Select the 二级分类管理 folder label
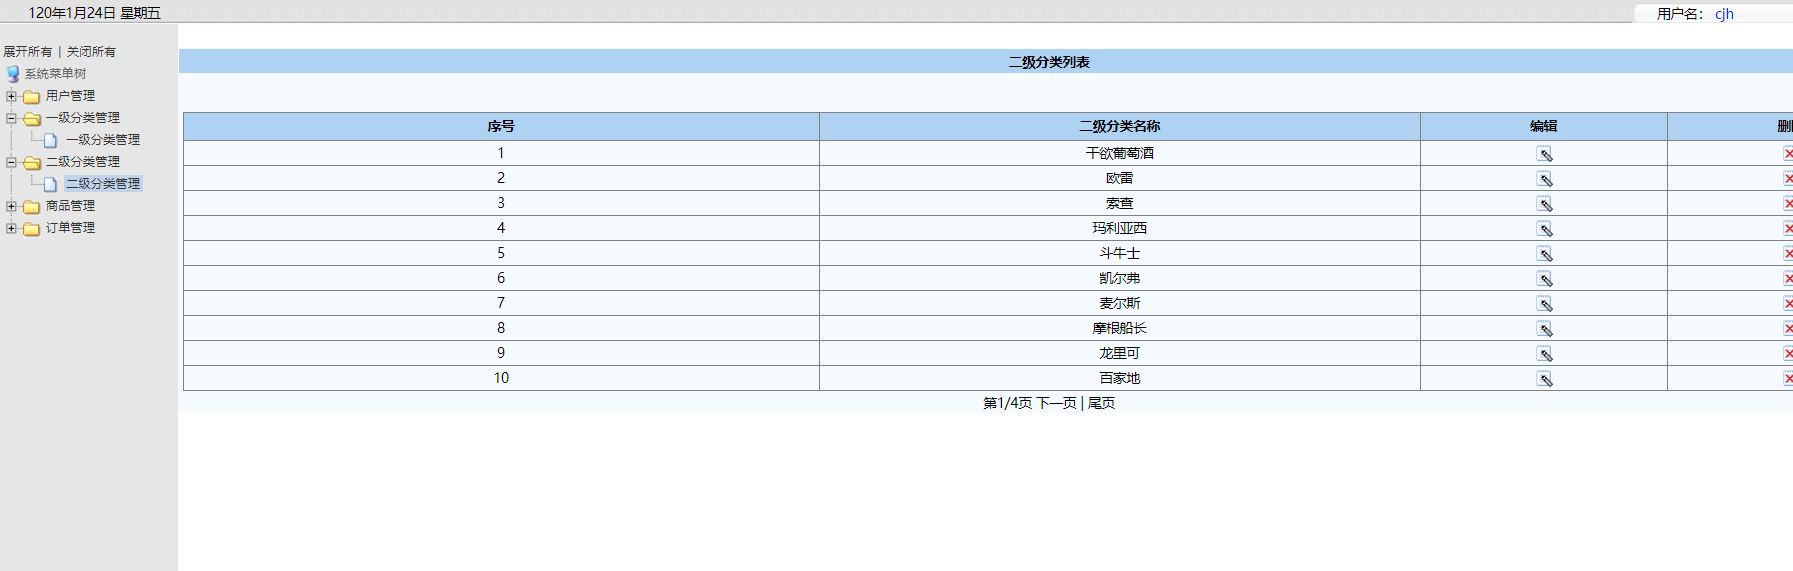 (x=82, y=162)
